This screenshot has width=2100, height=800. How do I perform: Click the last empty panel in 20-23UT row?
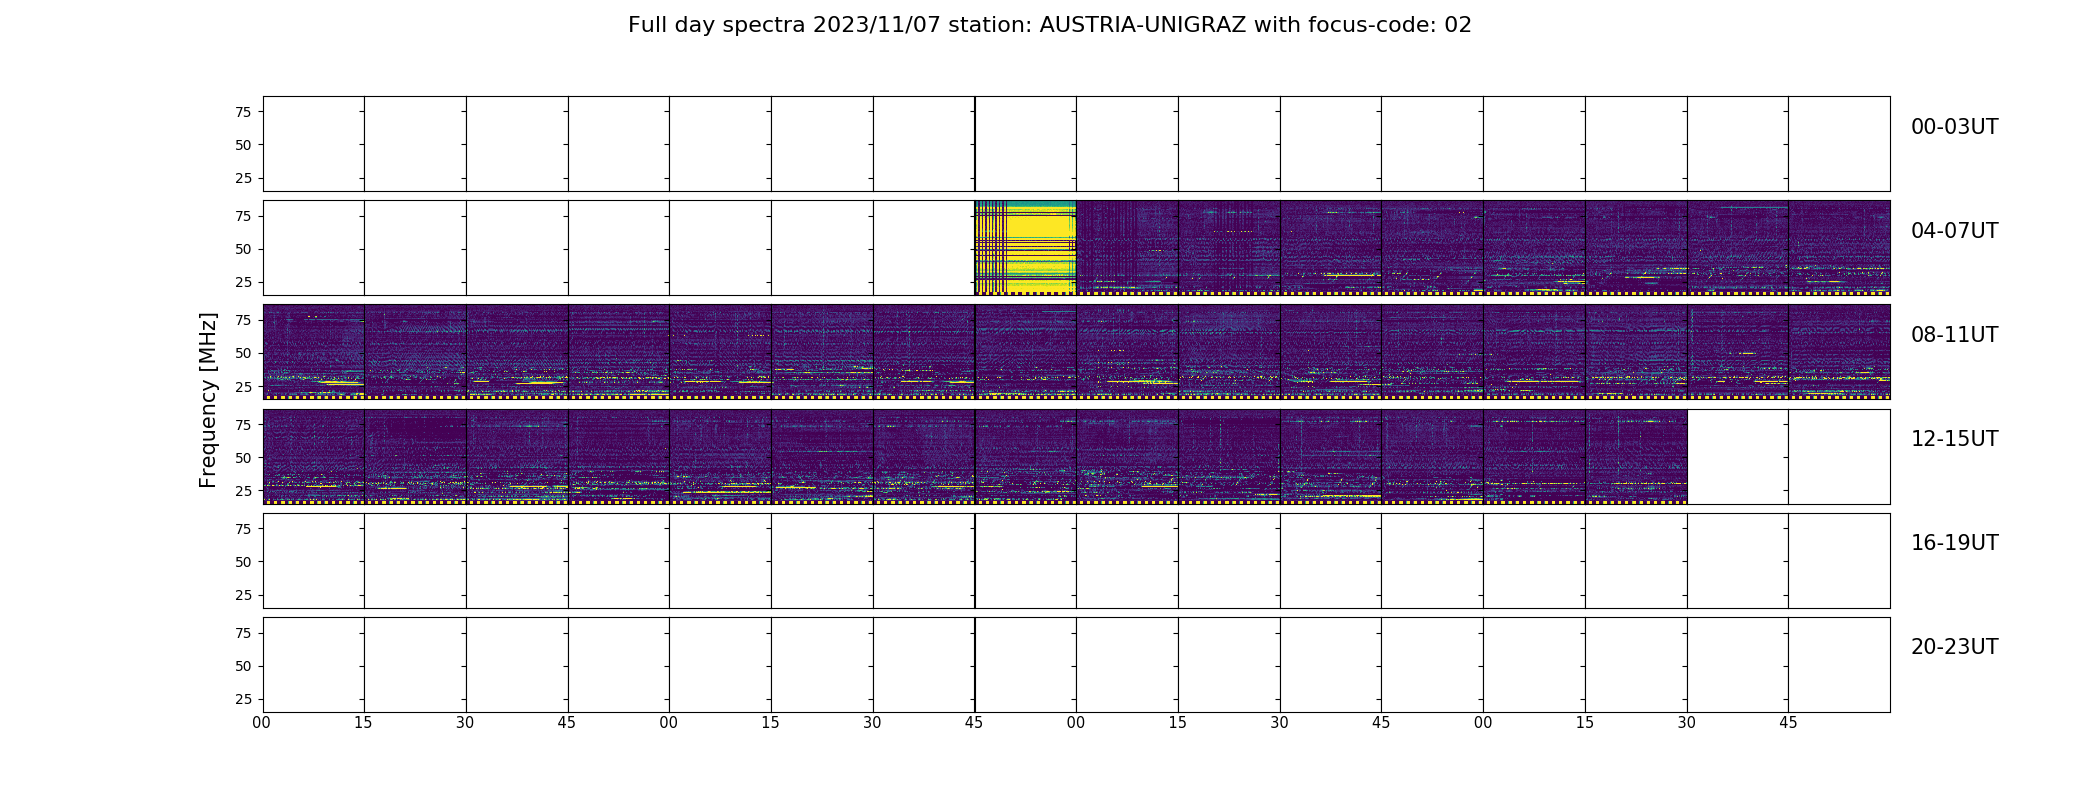click(x=1839, y=664)
